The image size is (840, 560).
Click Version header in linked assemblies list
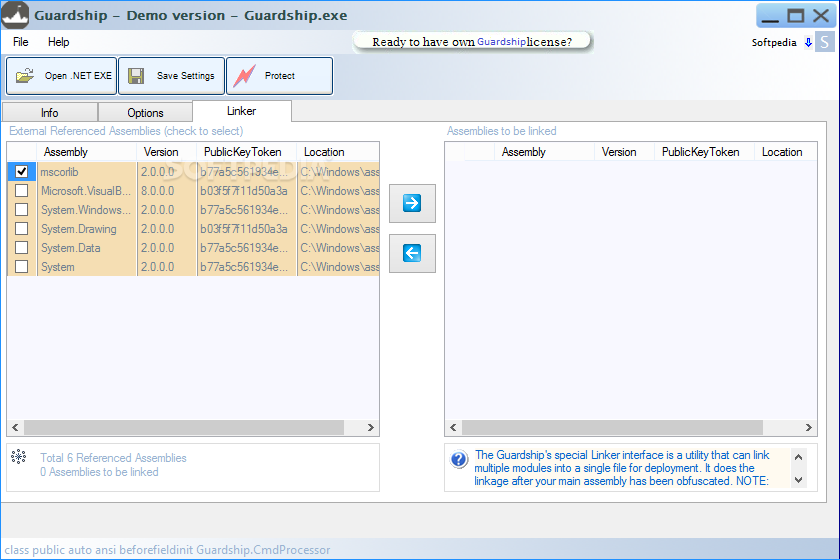tap(624, 152)
